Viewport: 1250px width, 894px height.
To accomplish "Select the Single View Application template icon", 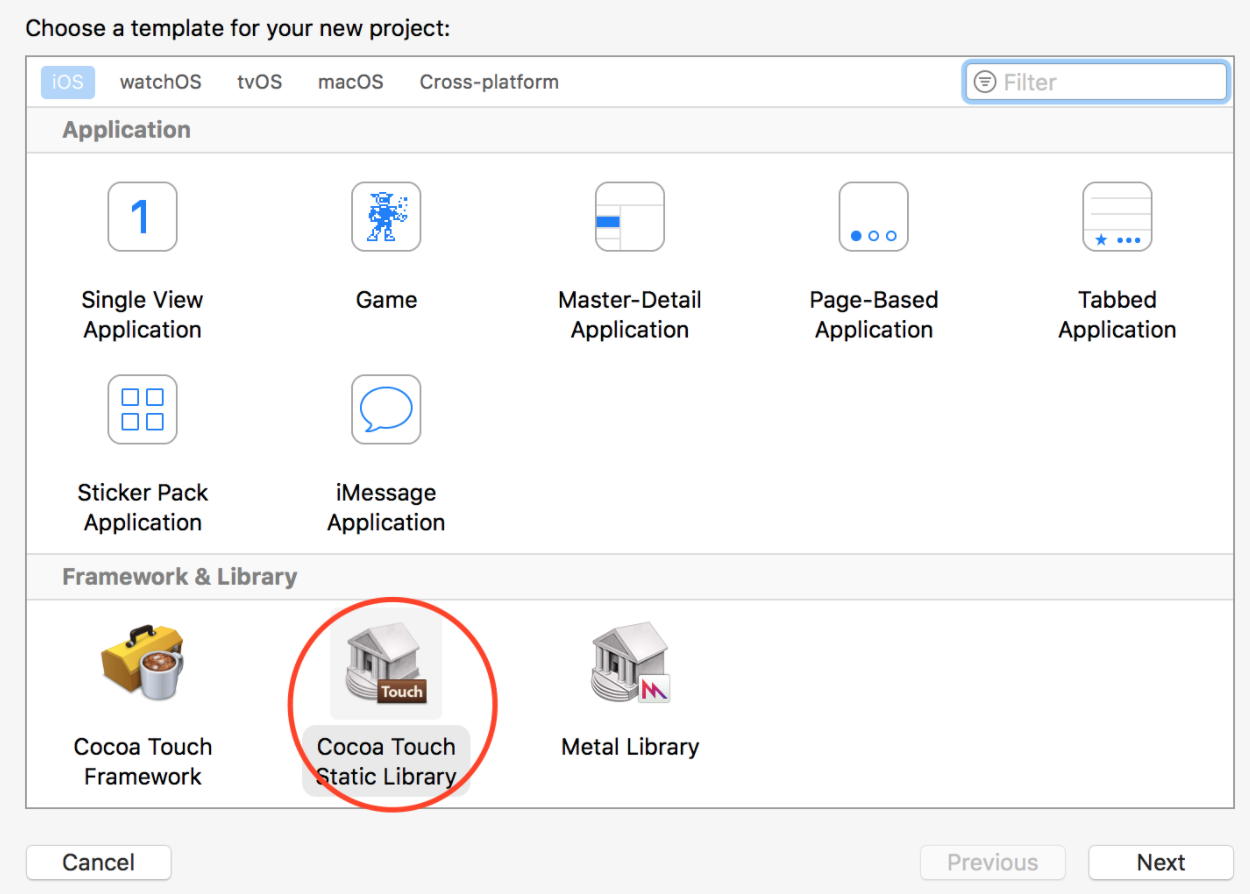I will click(142, 217).
